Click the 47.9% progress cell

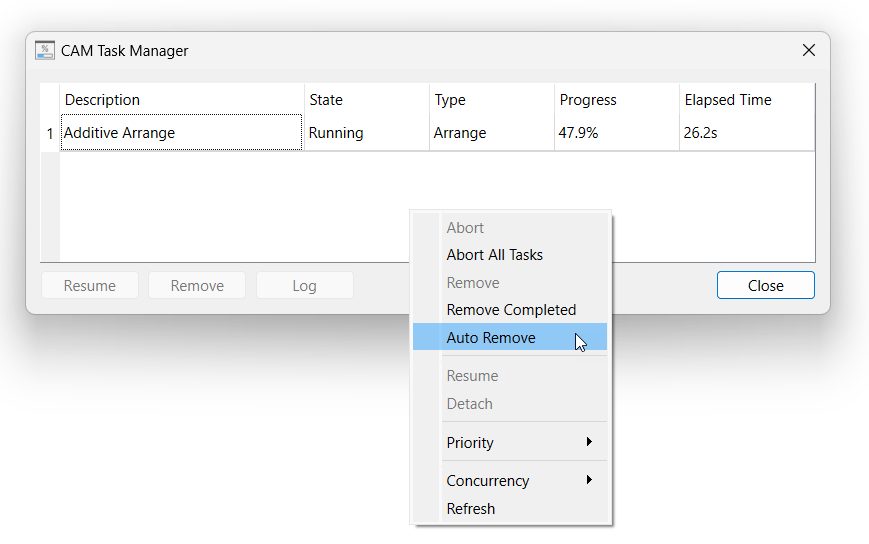[616, 133]
